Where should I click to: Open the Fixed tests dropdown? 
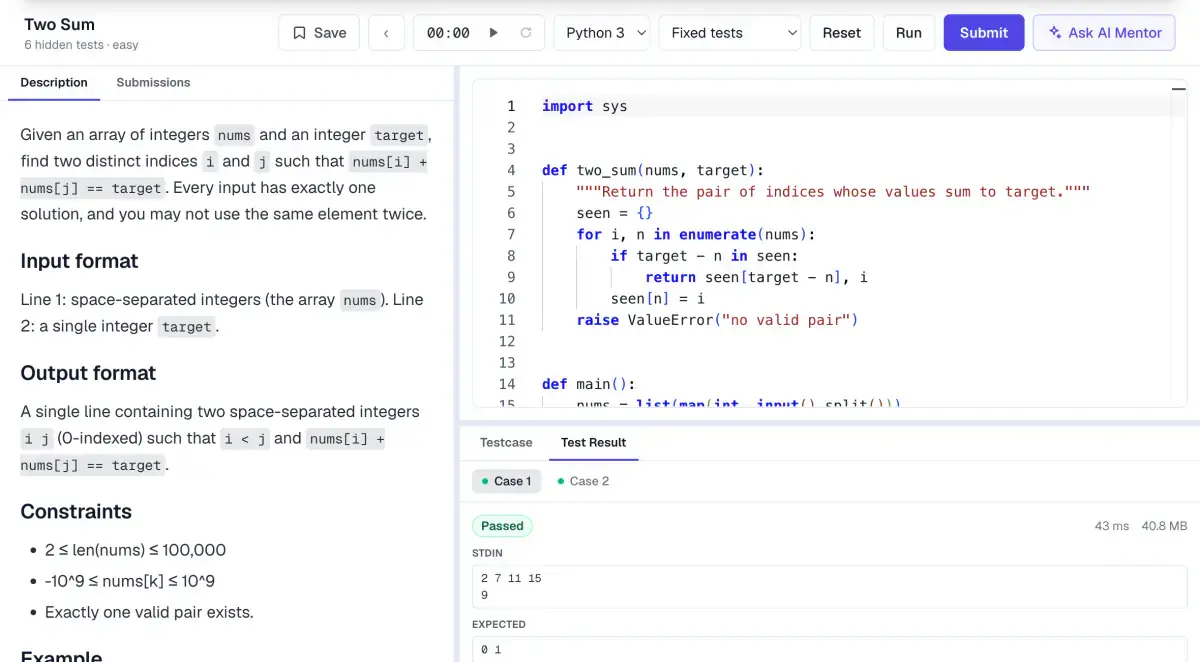pyautogui.click(x=730, y=33)
